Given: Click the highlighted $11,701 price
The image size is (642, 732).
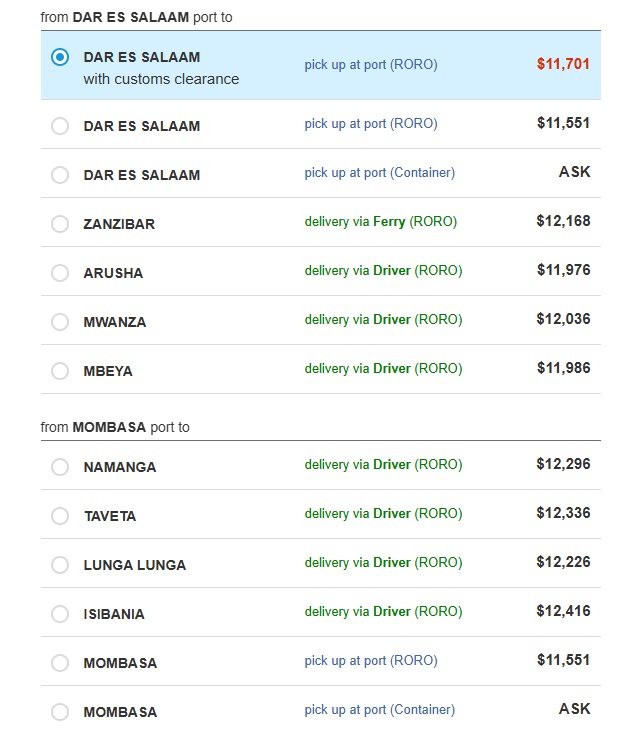Looking at the screenshot, I should tap(563, 64).
